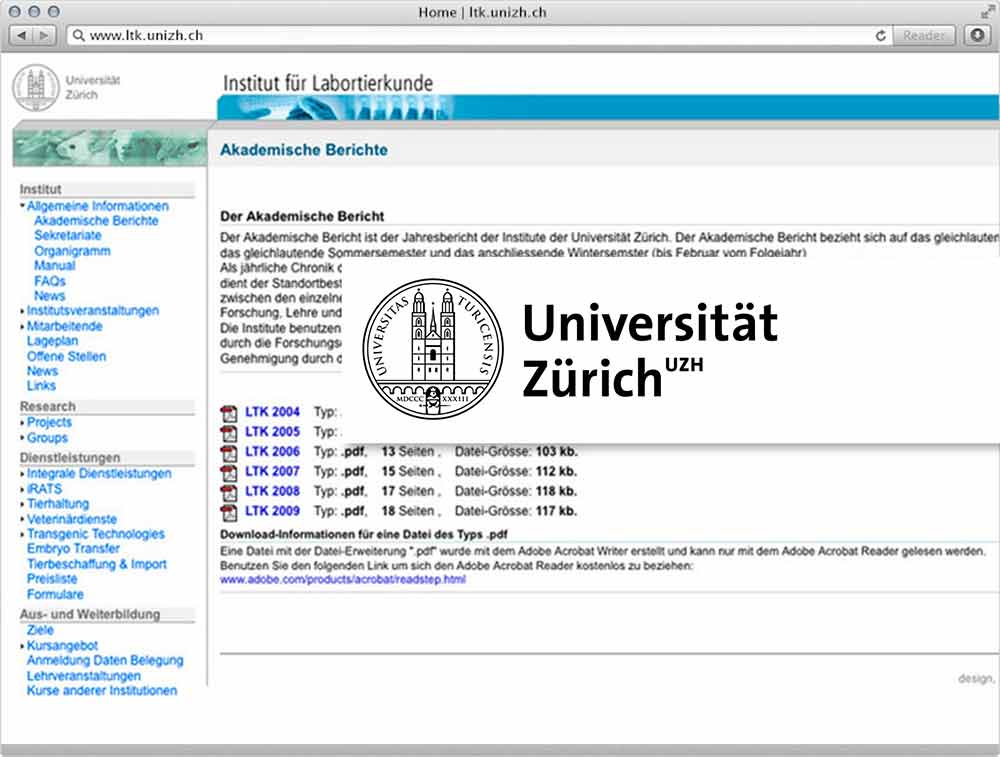Viewport: 1000px width, 757px height.
Task: Open the LTK 2004 report link
Action: 272,412
